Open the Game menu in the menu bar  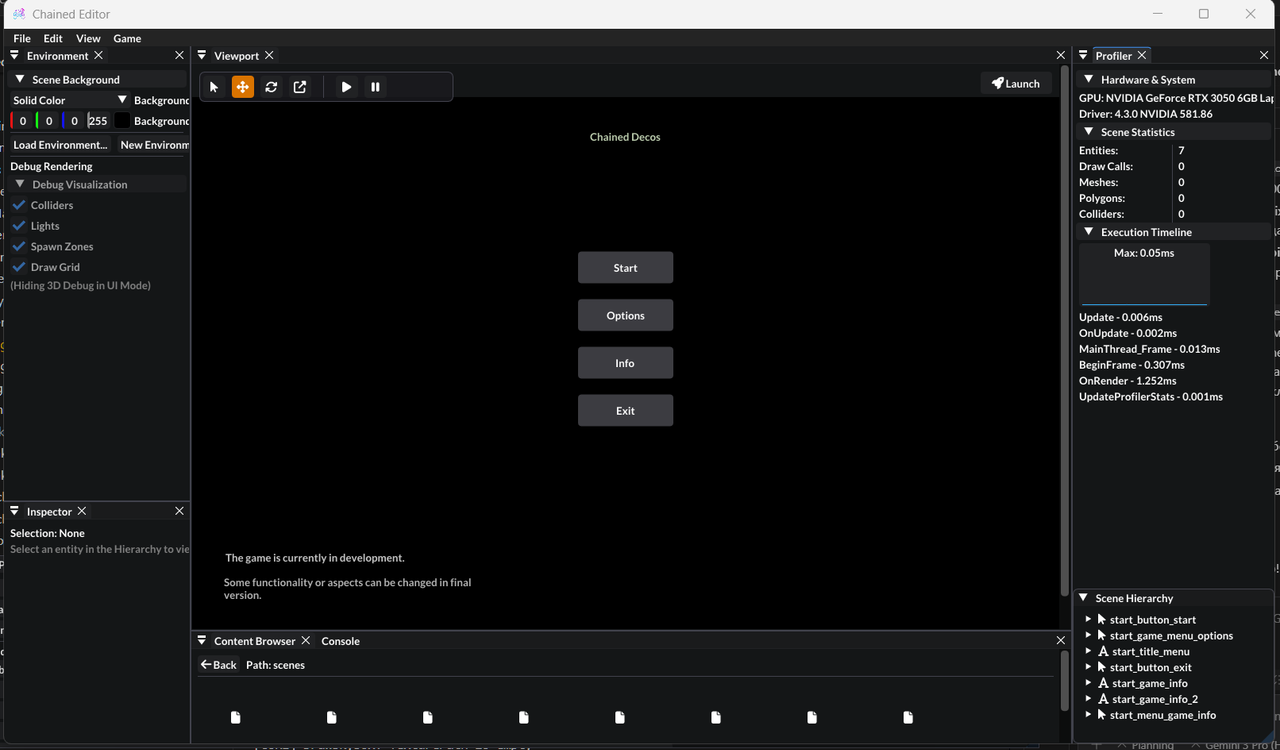point(126,38)
